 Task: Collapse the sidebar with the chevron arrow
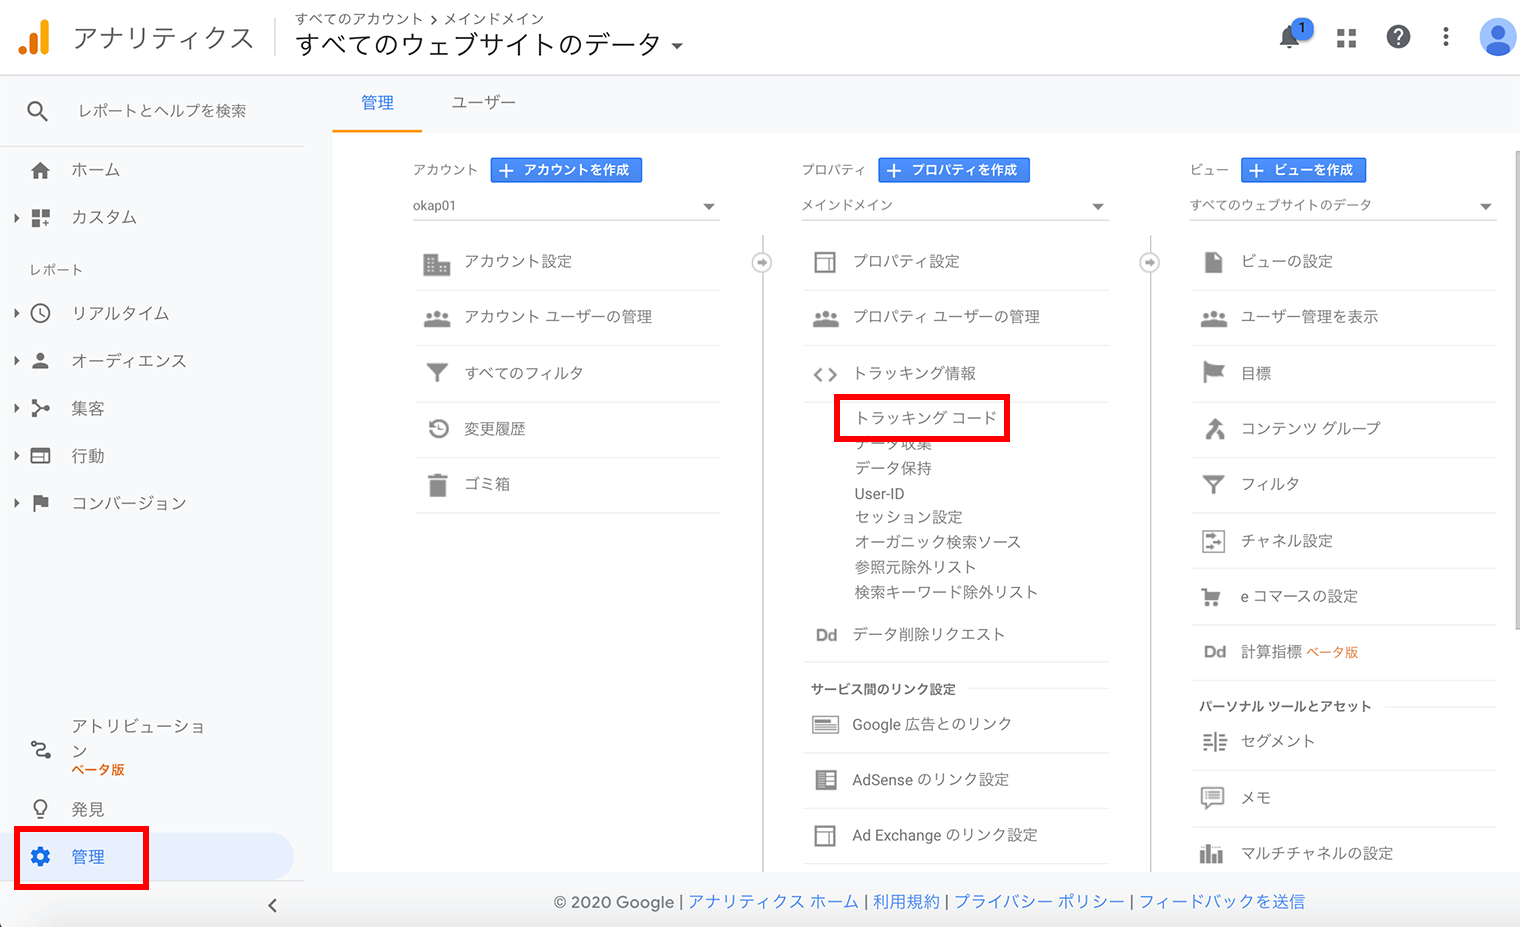(x=272, y=906)
